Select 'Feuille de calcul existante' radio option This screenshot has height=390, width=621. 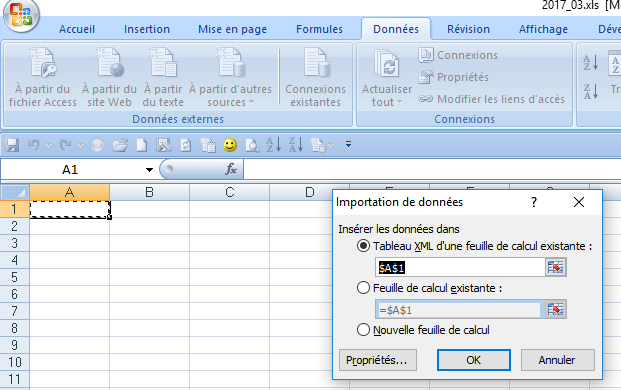[x=363, y=288]
